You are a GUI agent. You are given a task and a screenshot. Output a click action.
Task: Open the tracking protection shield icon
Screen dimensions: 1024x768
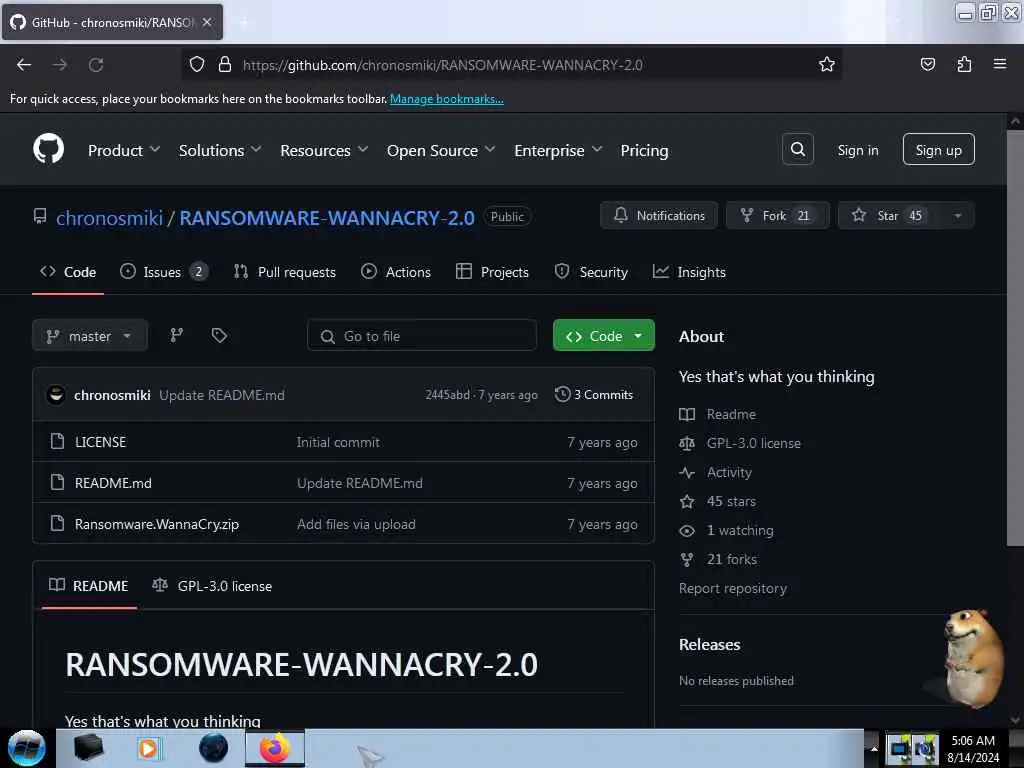coord(197,65)
